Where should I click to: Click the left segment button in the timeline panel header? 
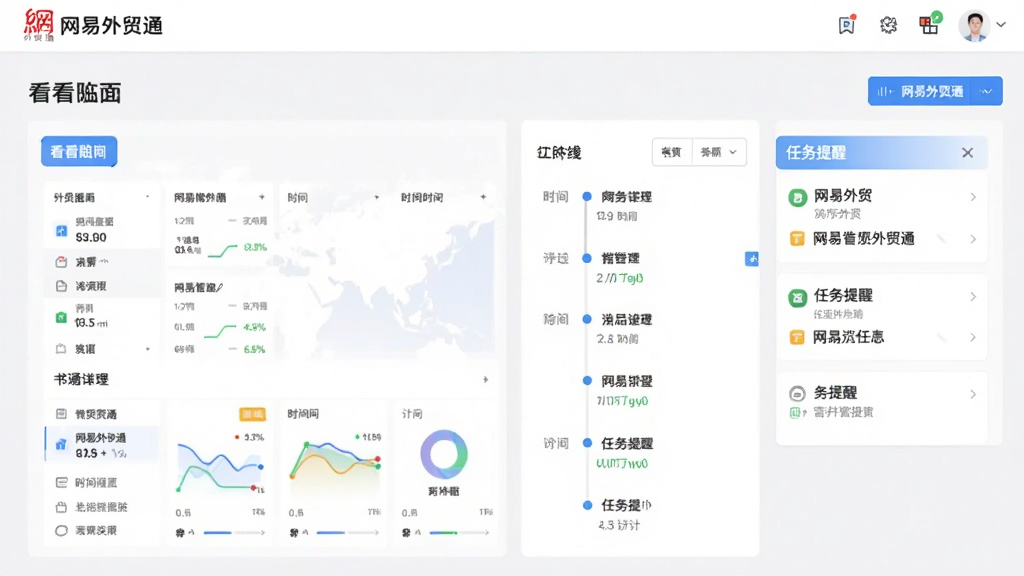click(672, 152)
